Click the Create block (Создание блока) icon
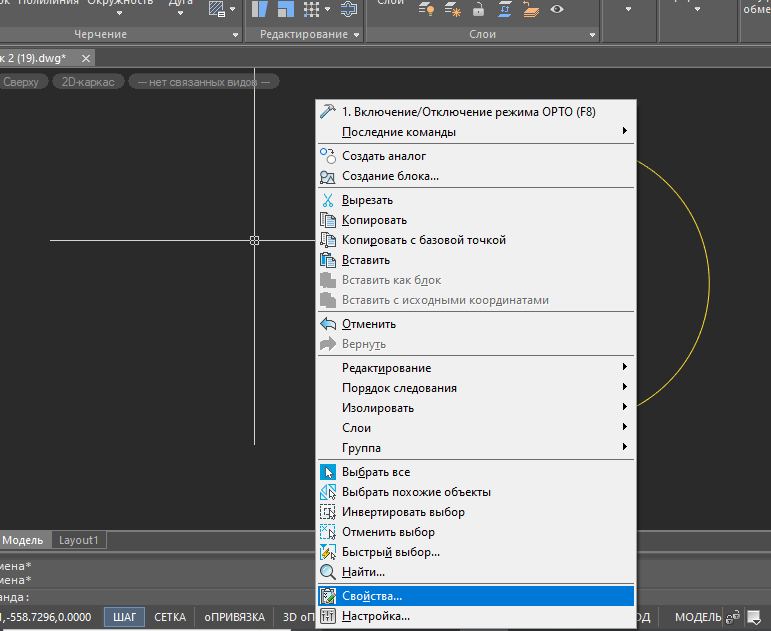Screen dimensions: 771x631 pyautogui.click(x=328, y=176)
